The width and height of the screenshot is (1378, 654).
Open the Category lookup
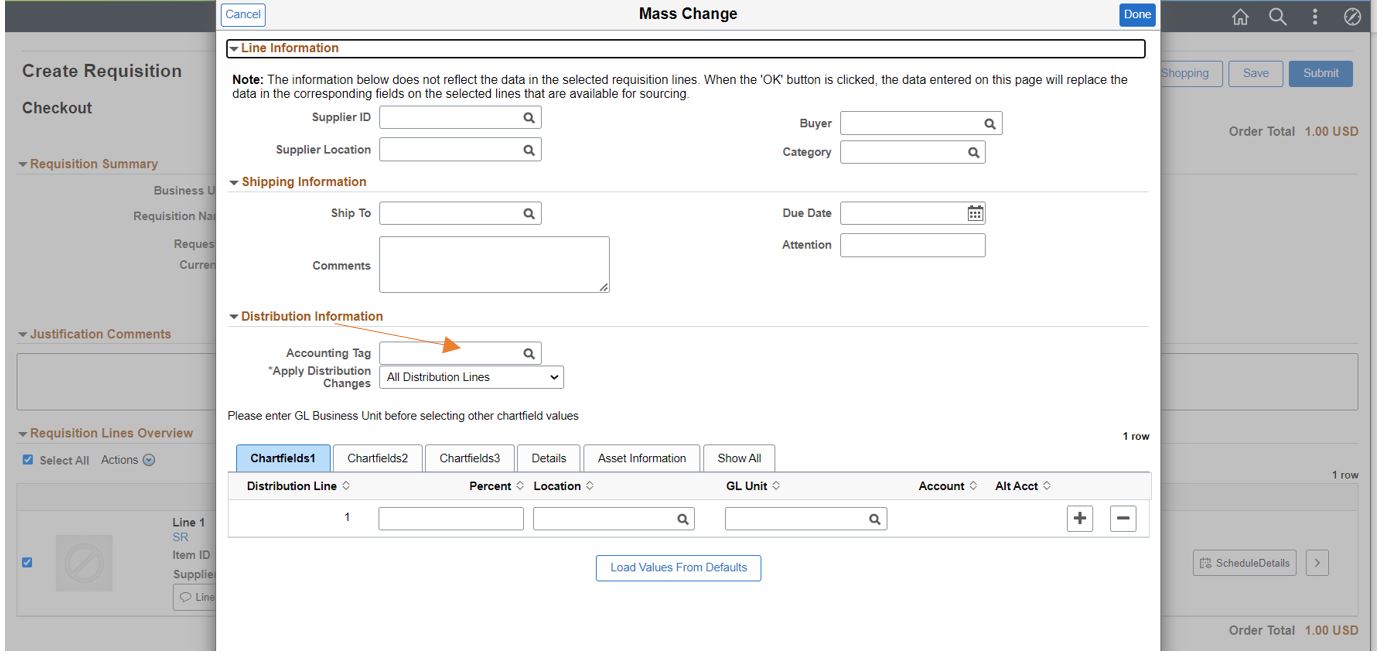pos(975,152)
